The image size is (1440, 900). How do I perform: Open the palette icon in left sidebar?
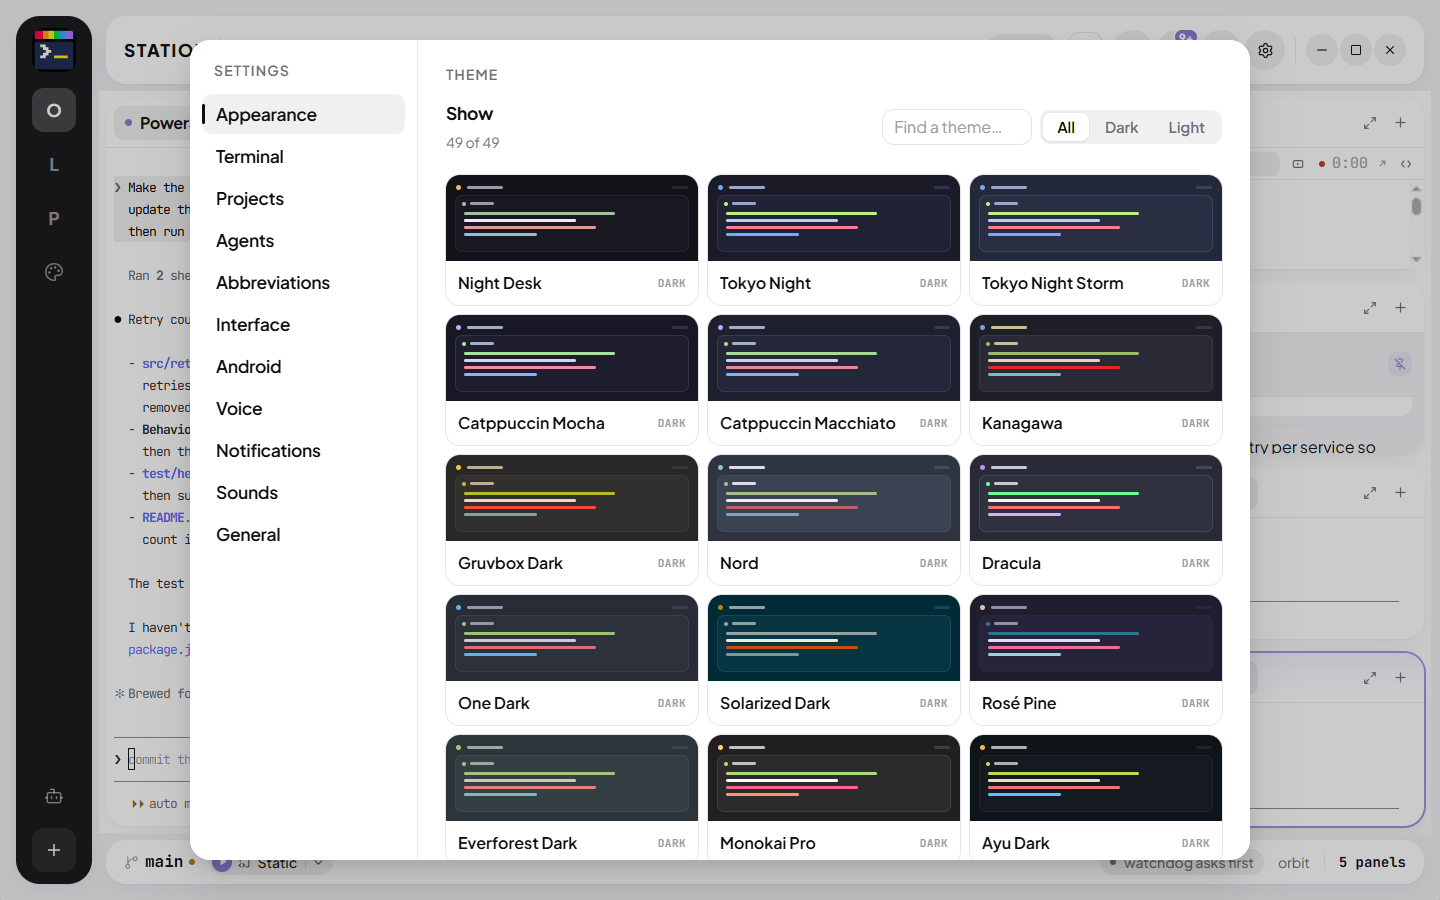(x=54, y=272)
